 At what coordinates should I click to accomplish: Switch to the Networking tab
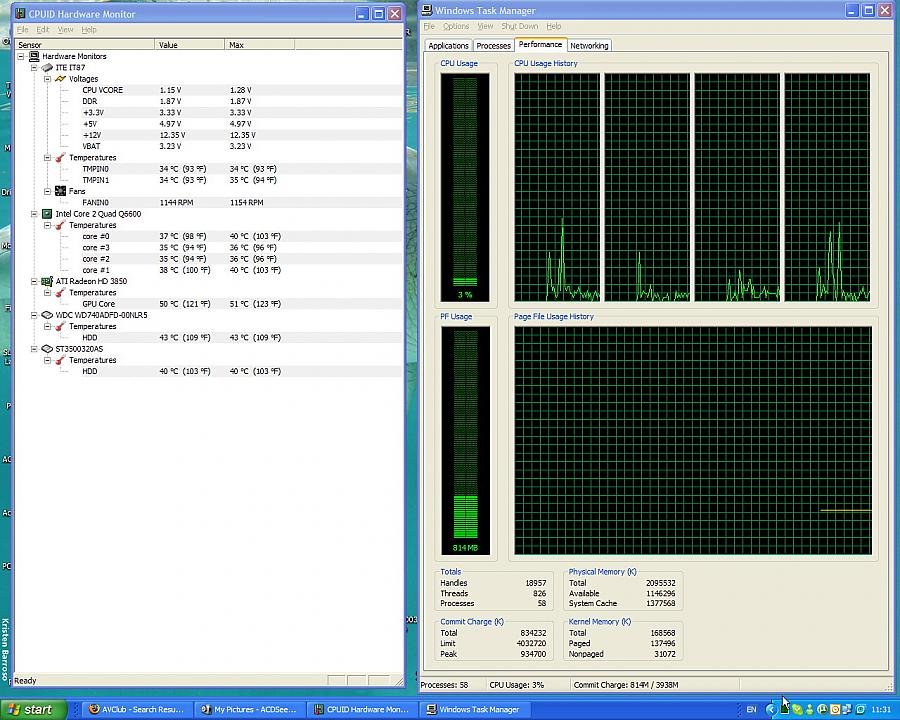[589, 46]
